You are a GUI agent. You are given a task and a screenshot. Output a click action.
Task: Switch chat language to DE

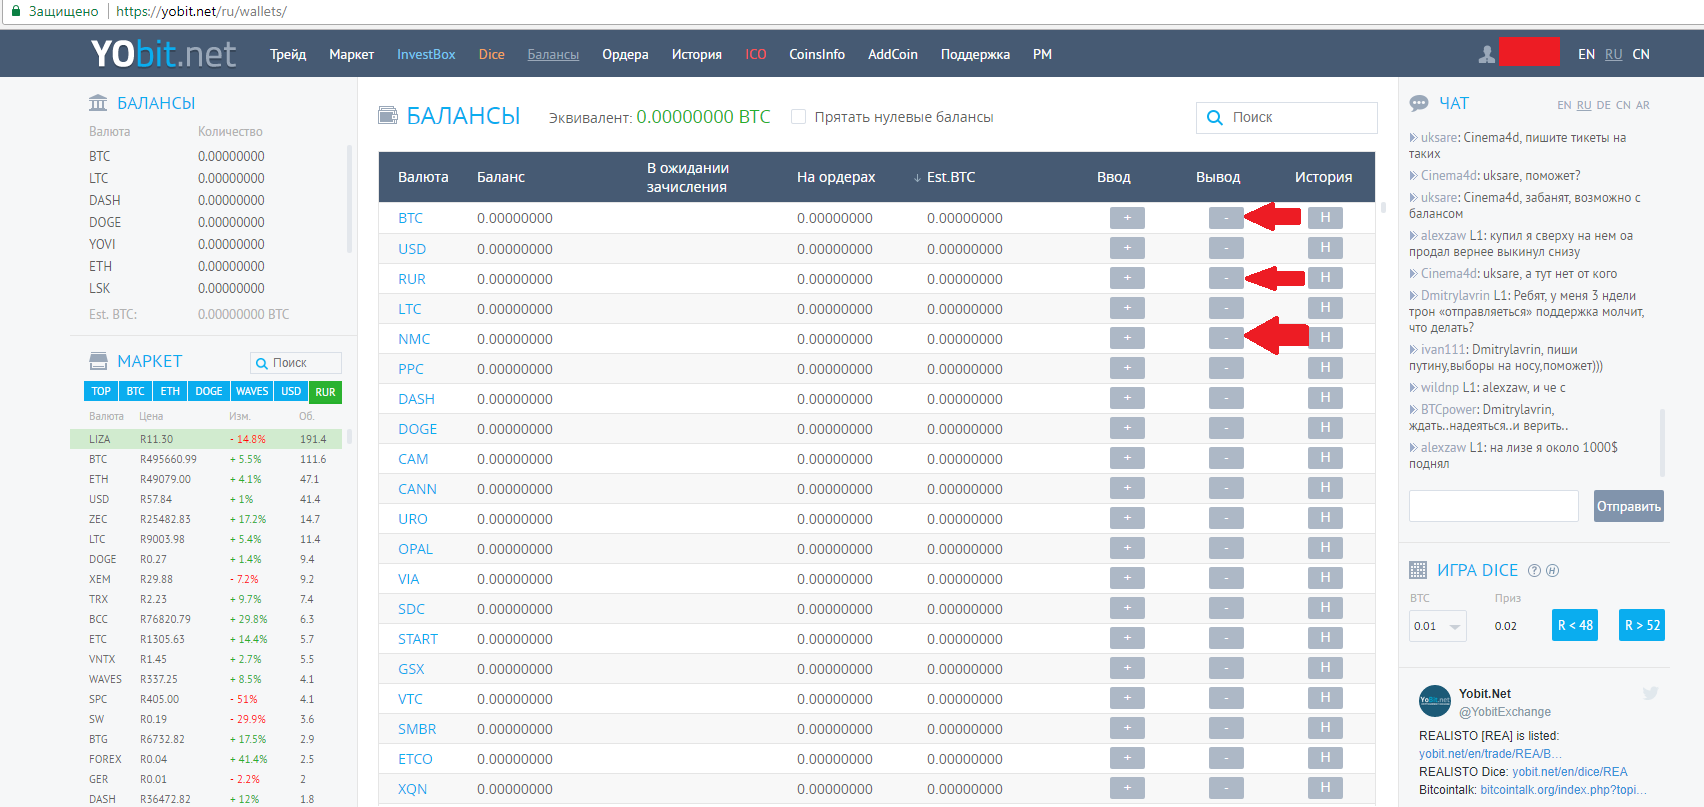click(x=1604, y=105)
